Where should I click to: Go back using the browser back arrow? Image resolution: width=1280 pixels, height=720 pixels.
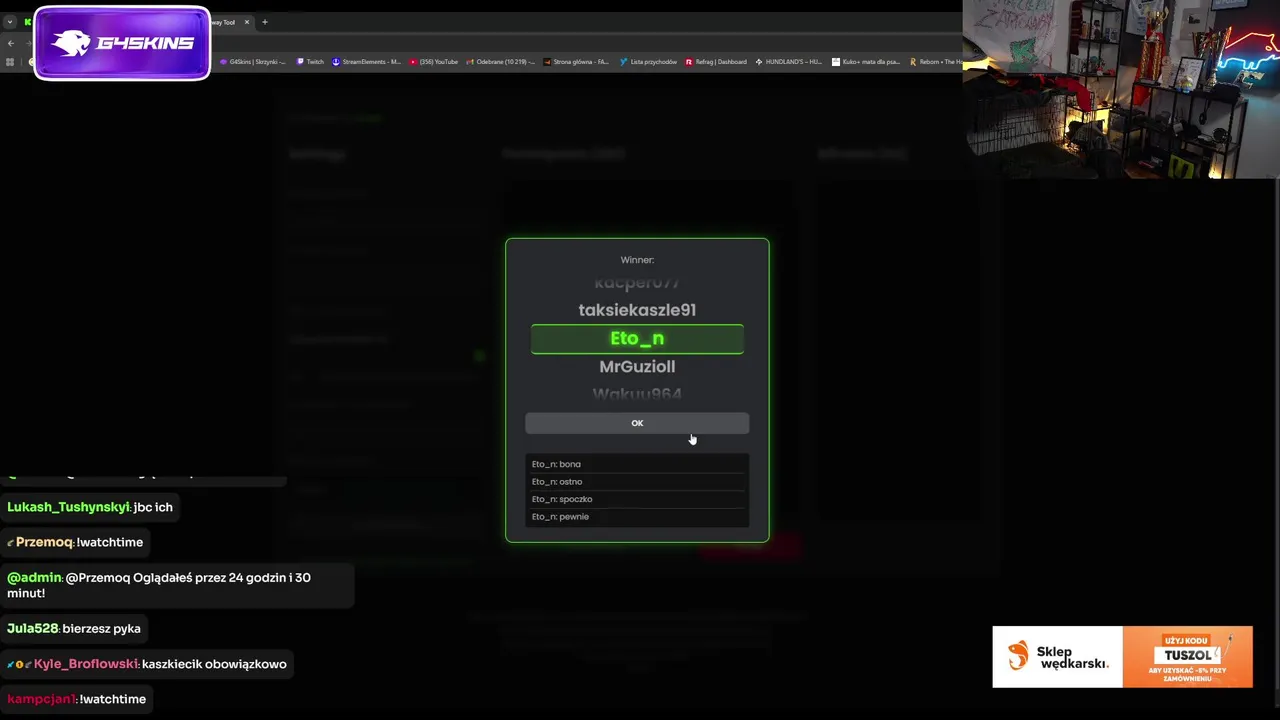pyautogui.click(x=10, y=43)
